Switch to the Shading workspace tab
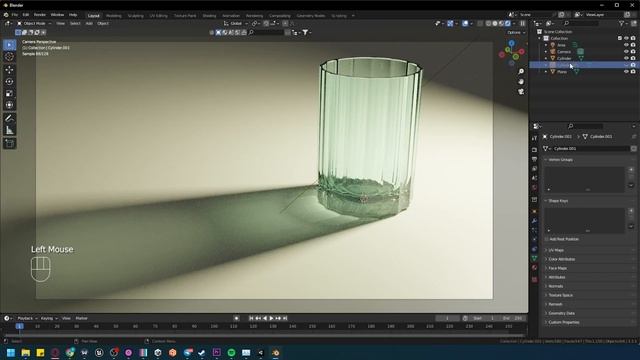 tap(209, 16)
